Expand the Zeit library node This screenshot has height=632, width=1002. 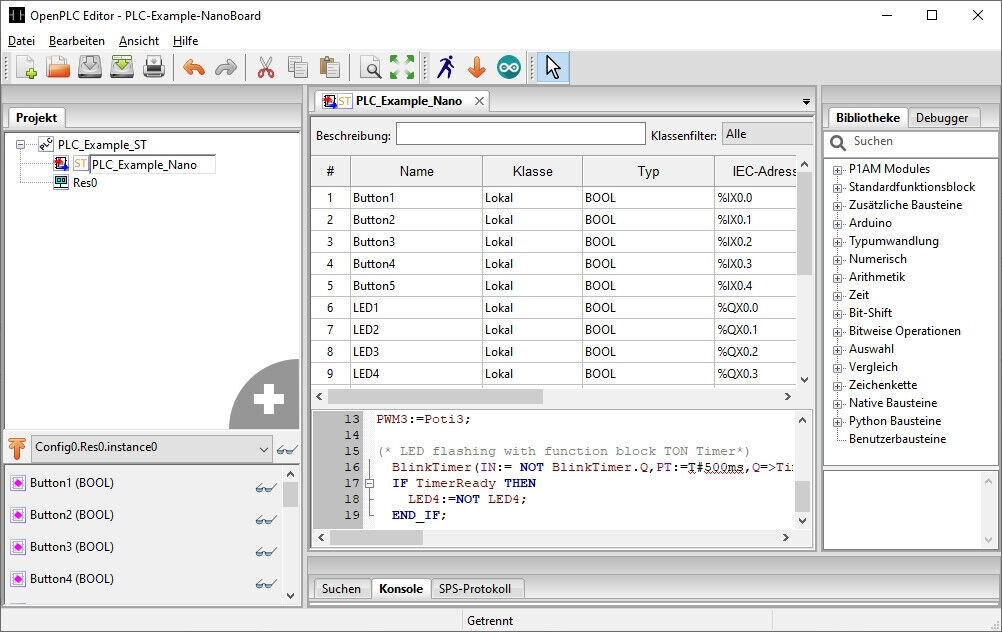point(837,296)
